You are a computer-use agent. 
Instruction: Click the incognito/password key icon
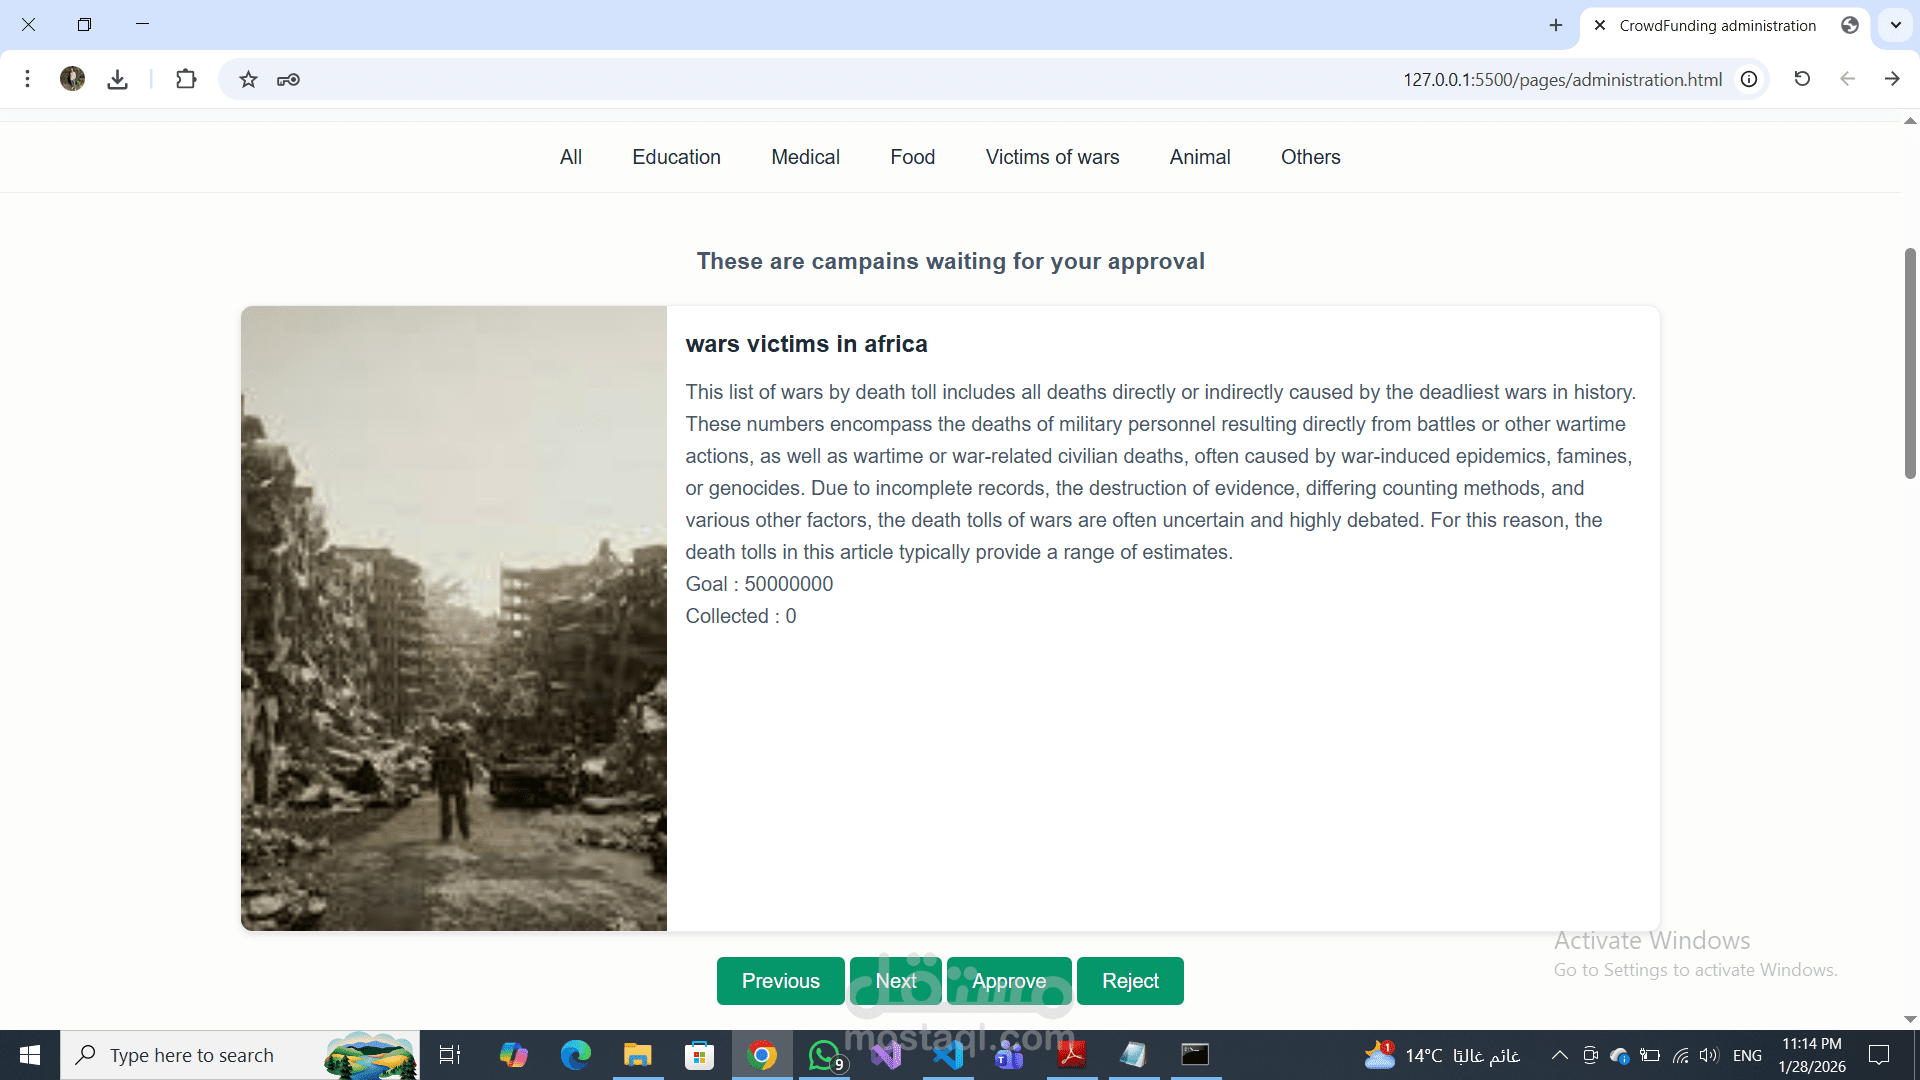[288, 80]
